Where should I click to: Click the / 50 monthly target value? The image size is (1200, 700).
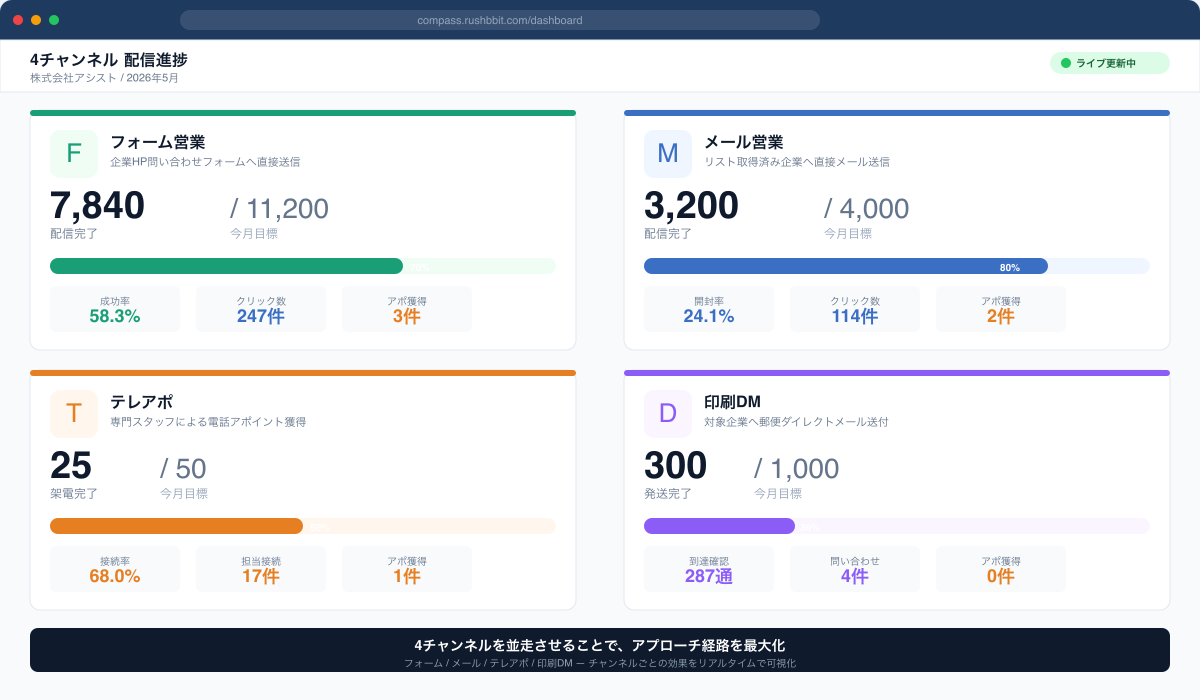[x=183, y=468]
